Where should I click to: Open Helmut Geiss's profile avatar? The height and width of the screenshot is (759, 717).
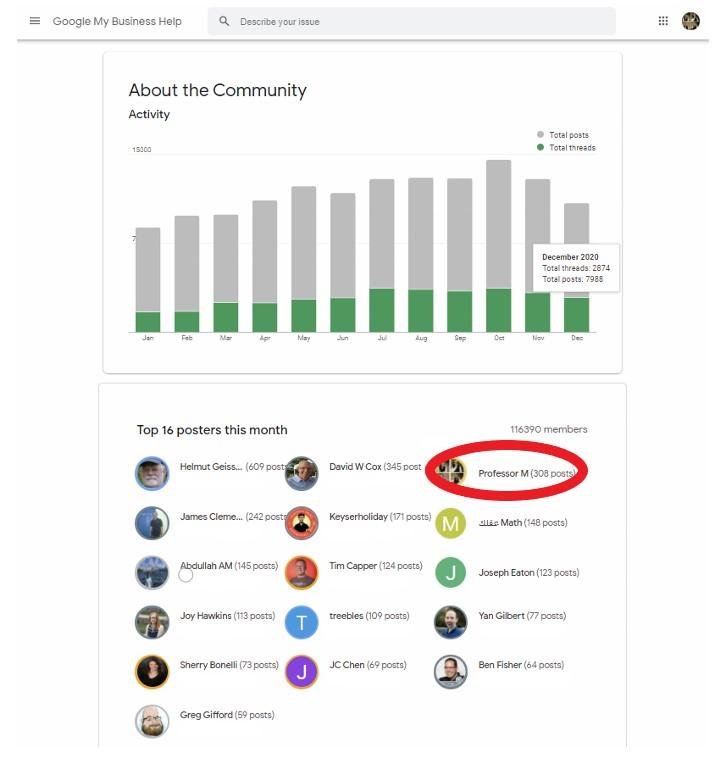[152, 473]
